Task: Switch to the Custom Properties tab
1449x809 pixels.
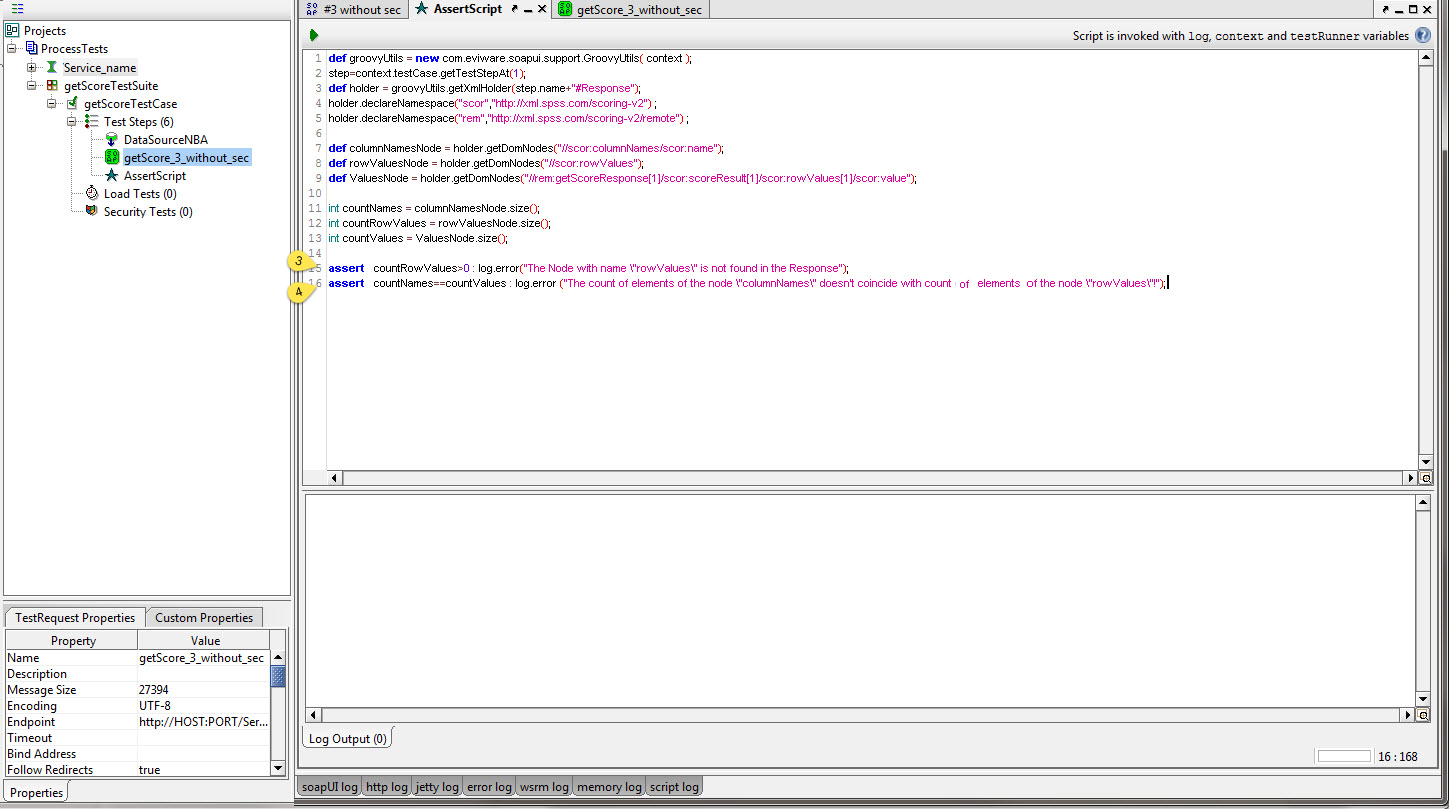Action: click(x=203, y=617)
